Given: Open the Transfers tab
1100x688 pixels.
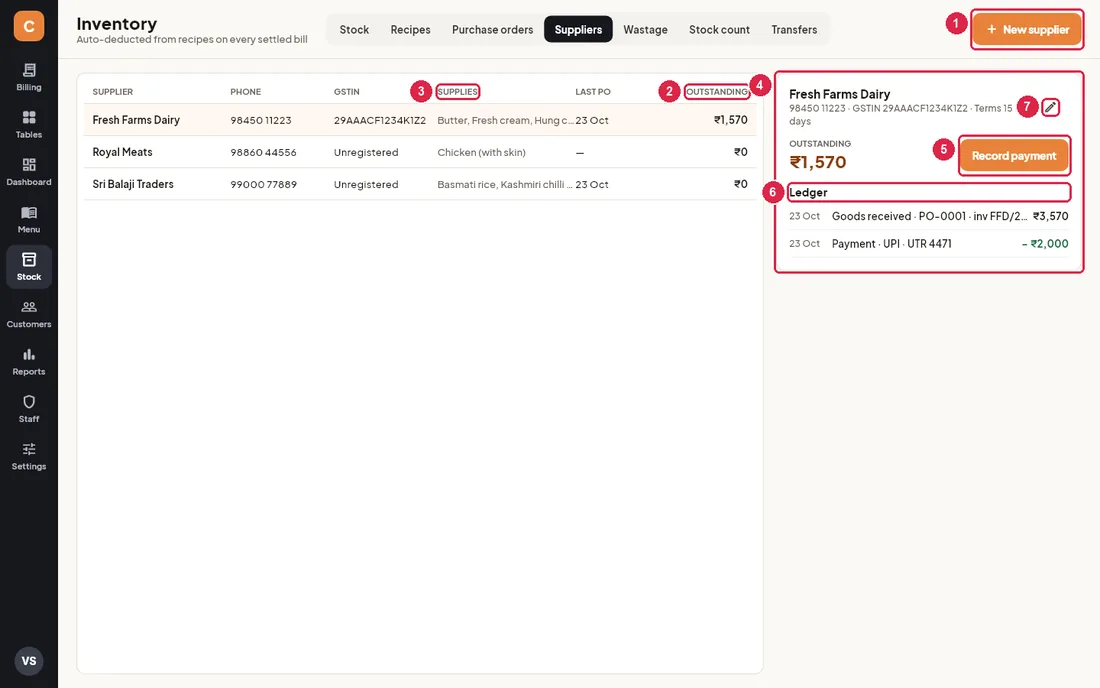Looking at the screenshot, I should (x=794, y=29).
